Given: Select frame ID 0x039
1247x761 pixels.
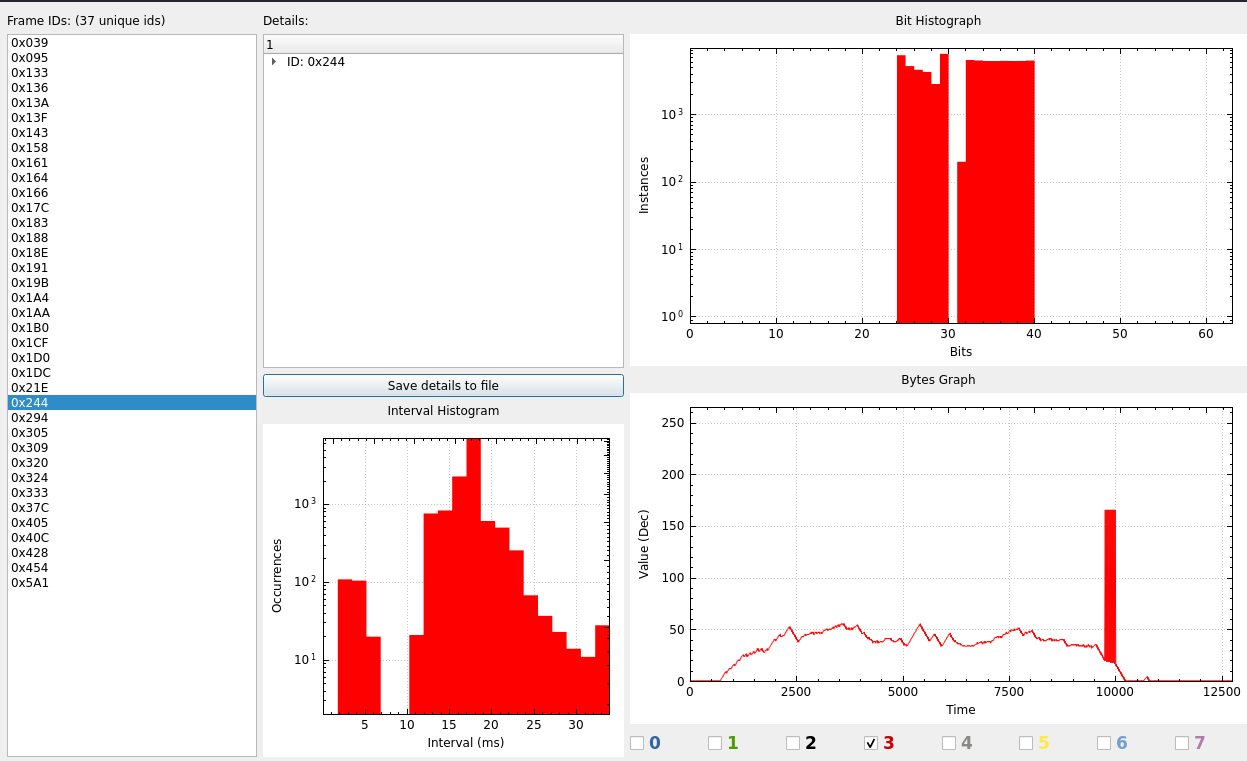Looking at the screenshot, I should 30,43.
